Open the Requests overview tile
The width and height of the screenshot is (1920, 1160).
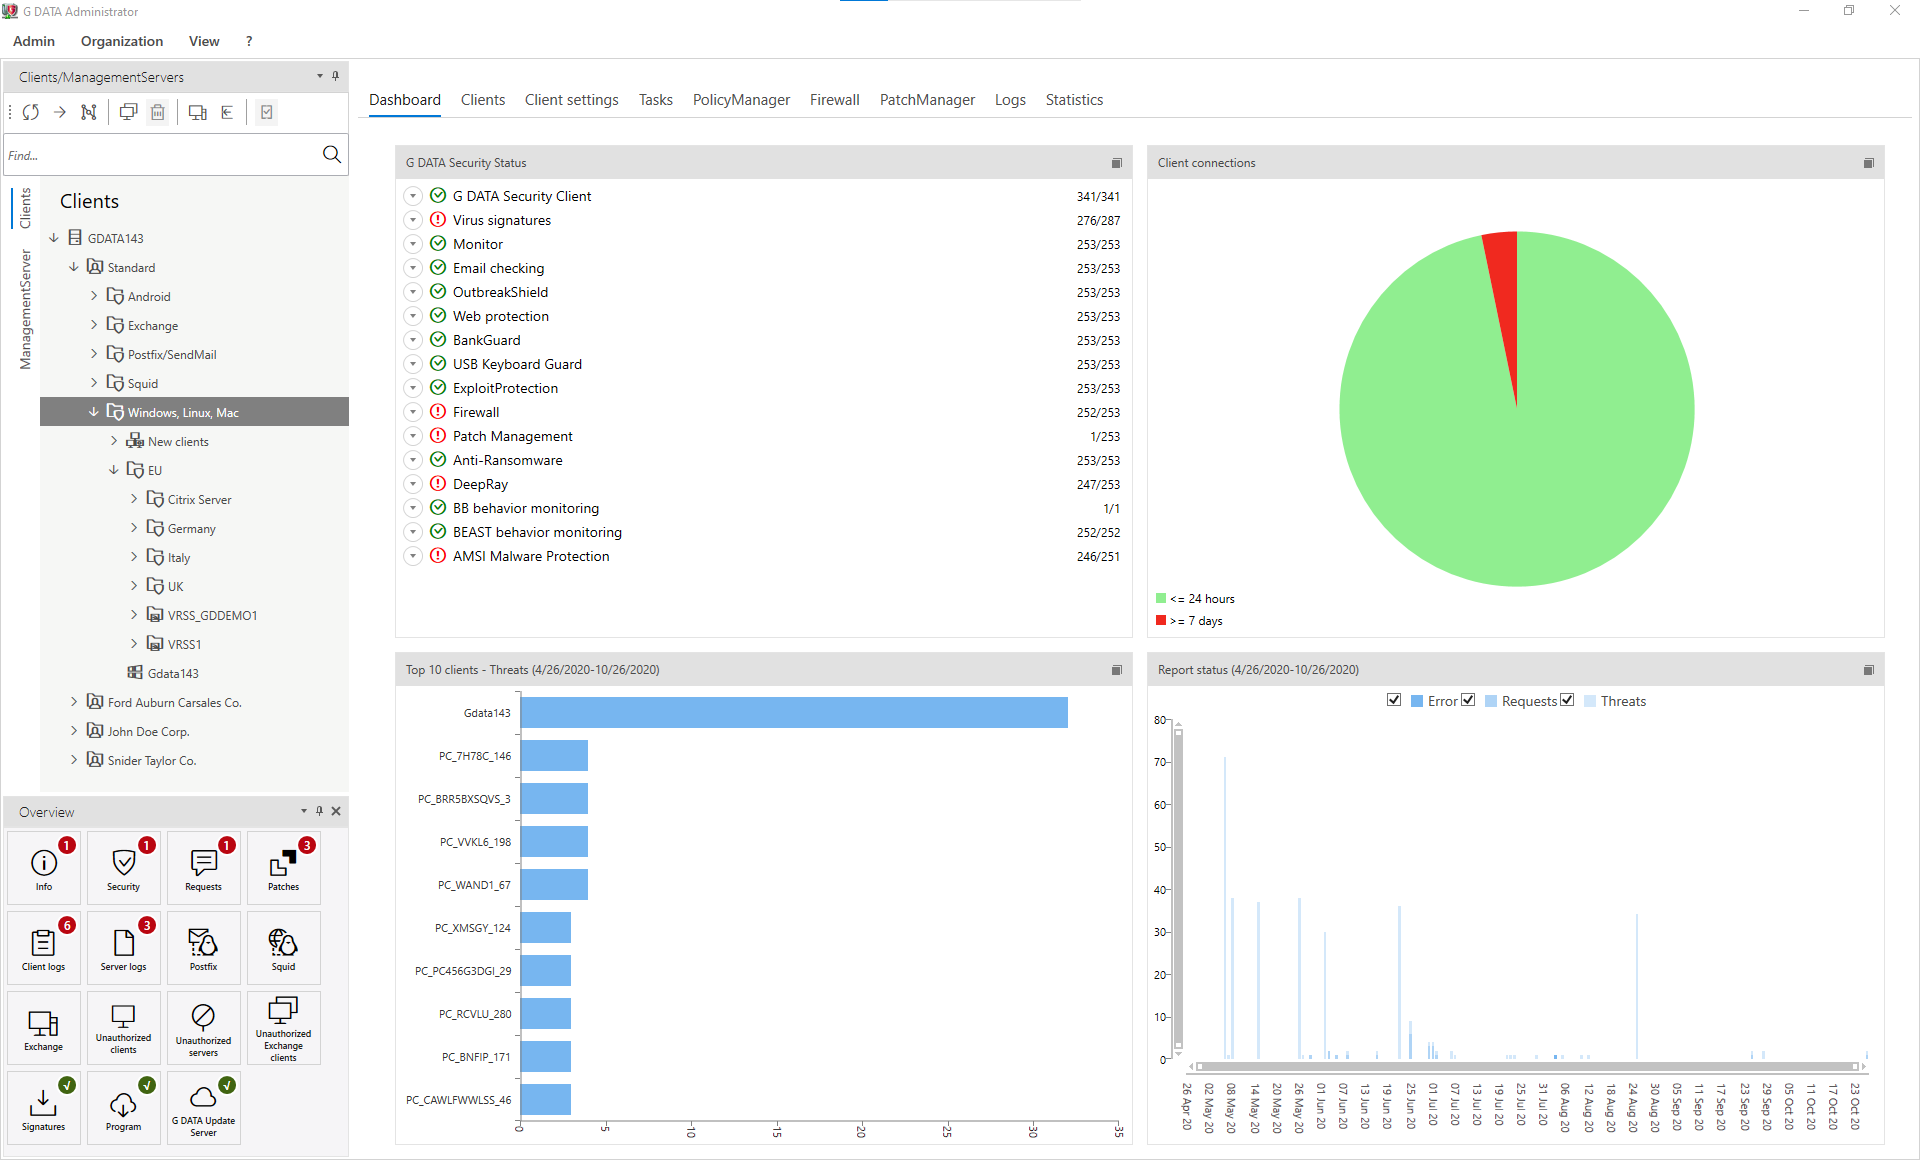point(204,868)
